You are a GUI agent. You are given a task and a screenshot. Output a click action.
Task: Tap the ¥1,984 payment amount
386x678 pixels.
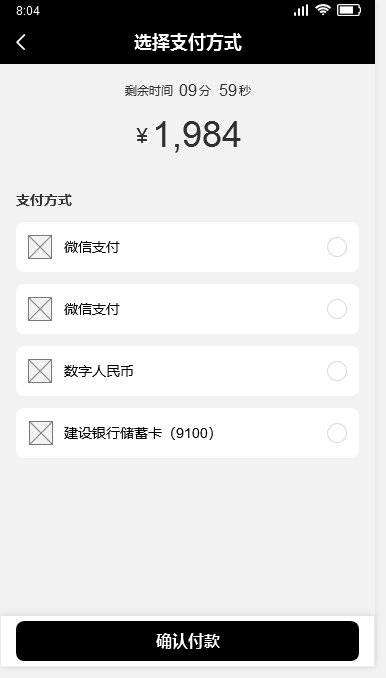(188, 135)
